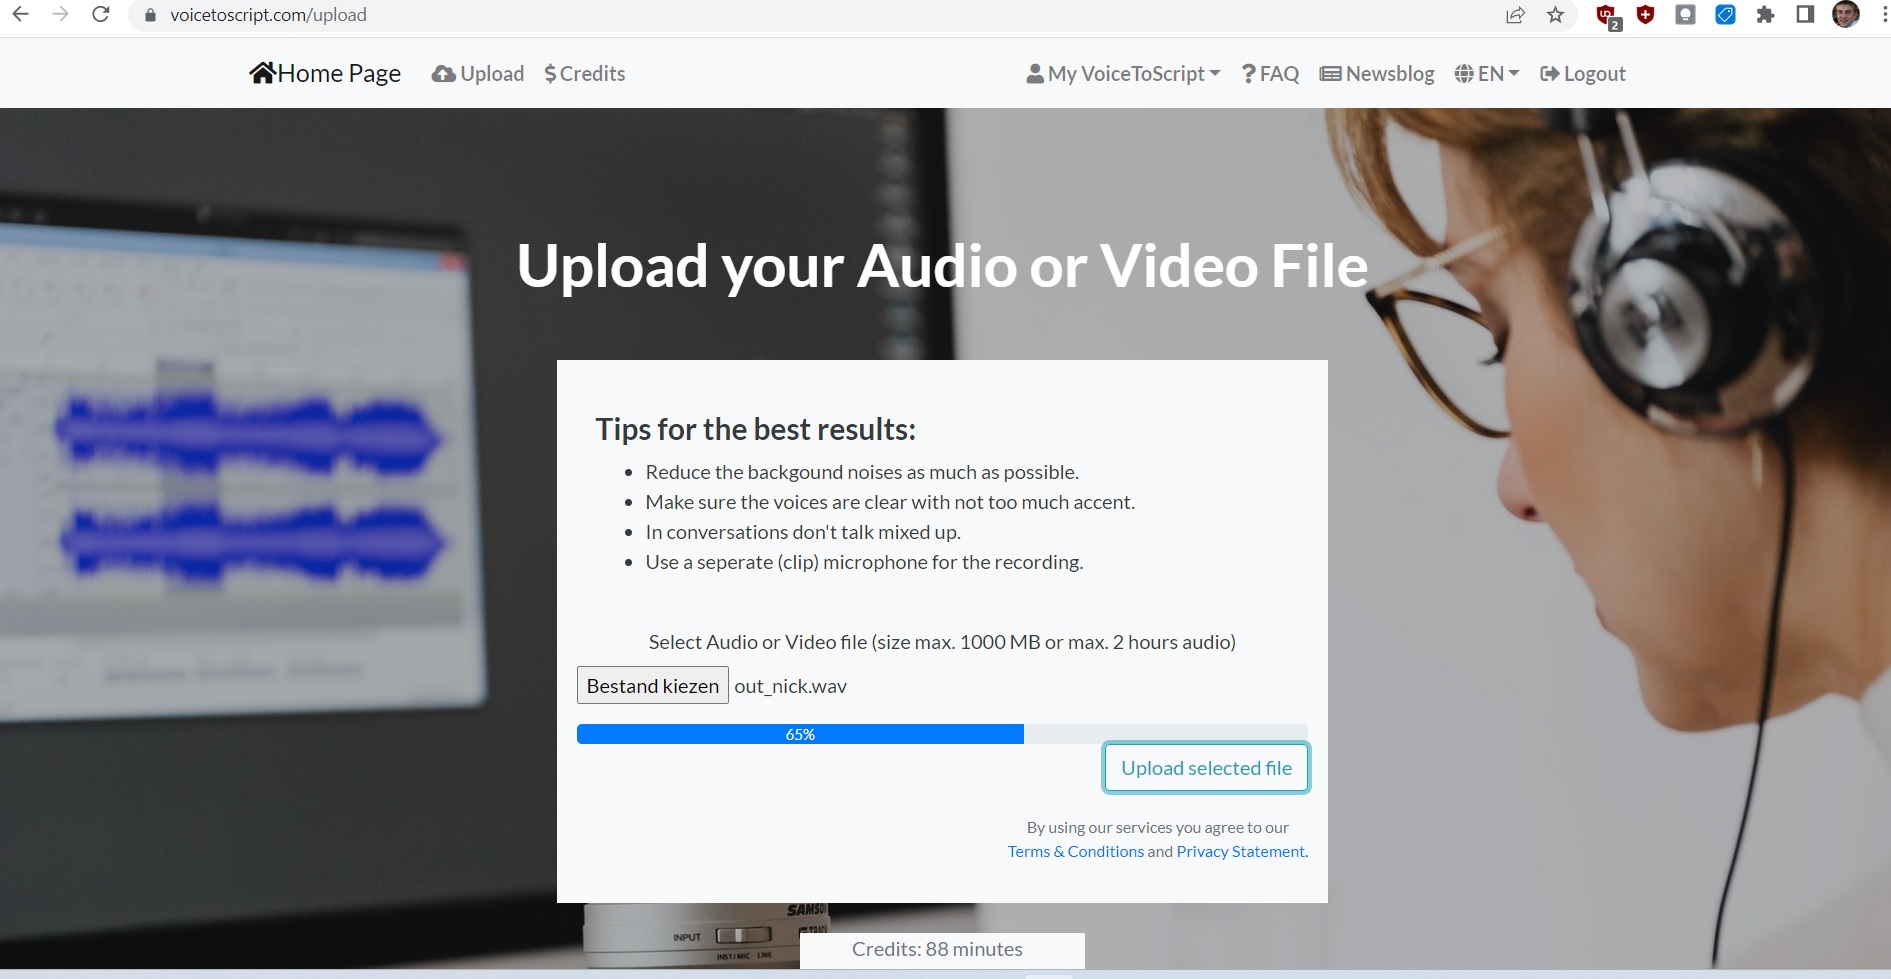This screenshot has width=1891, height=979.
Task: Click the question mark FAQ icon
Action: (1248, 74)
